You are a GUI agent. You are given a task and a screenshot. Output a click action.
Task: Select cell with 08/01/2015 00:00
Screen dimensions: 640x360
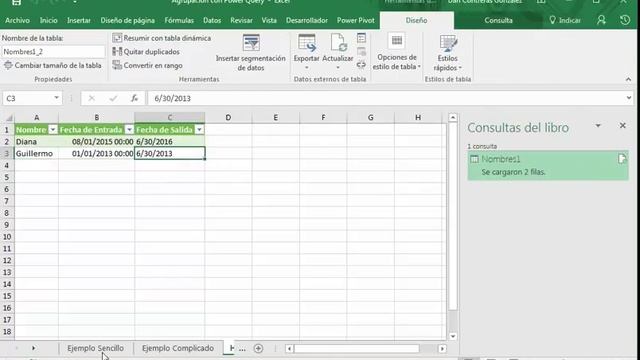[x=96, y=142]
